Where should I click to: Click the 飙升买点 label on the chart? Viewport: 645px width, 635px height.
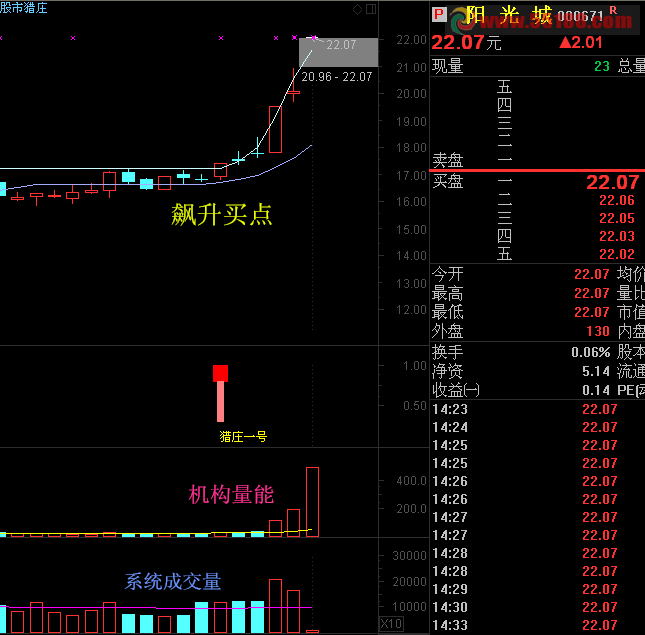pyautogui.click(x=221, y=213)
